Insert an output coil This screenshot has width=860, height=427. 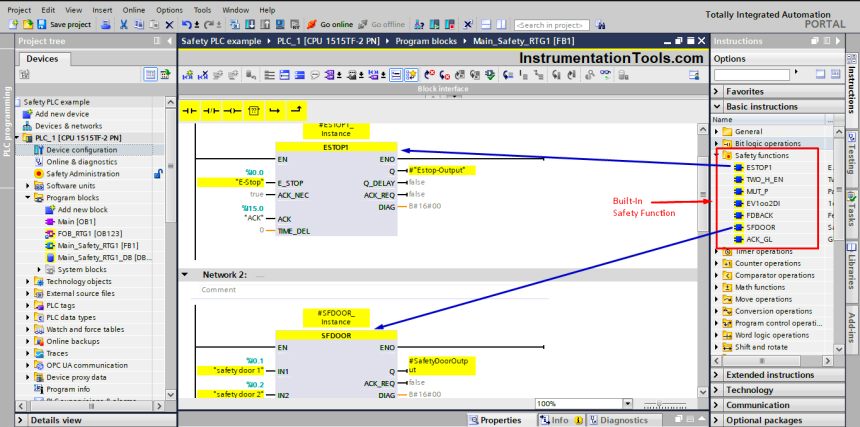[232, 111]
